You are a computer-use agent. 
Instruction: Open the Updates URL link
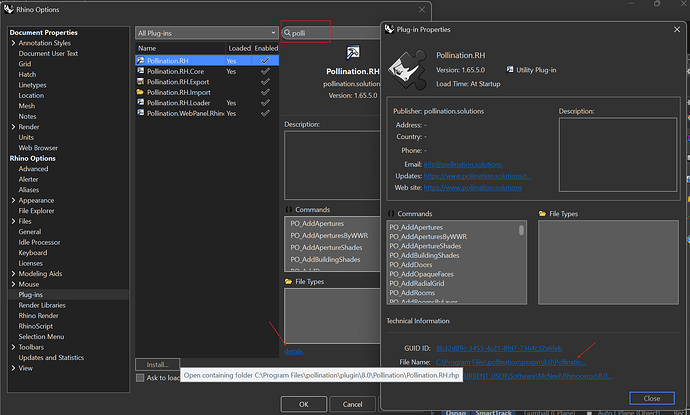477,176
